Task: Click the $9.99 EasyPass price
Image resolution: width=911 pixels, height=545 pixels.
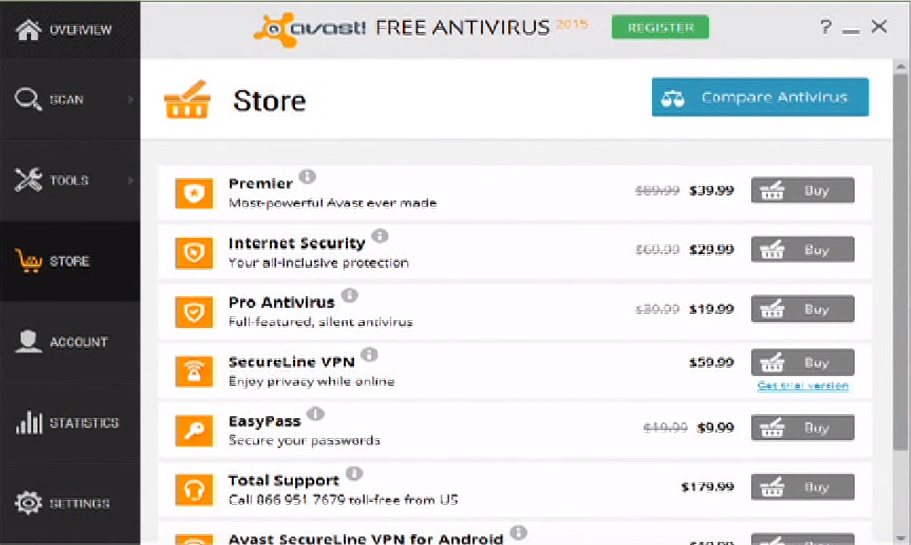Action: pyautogui.click(x=715, y=428)
